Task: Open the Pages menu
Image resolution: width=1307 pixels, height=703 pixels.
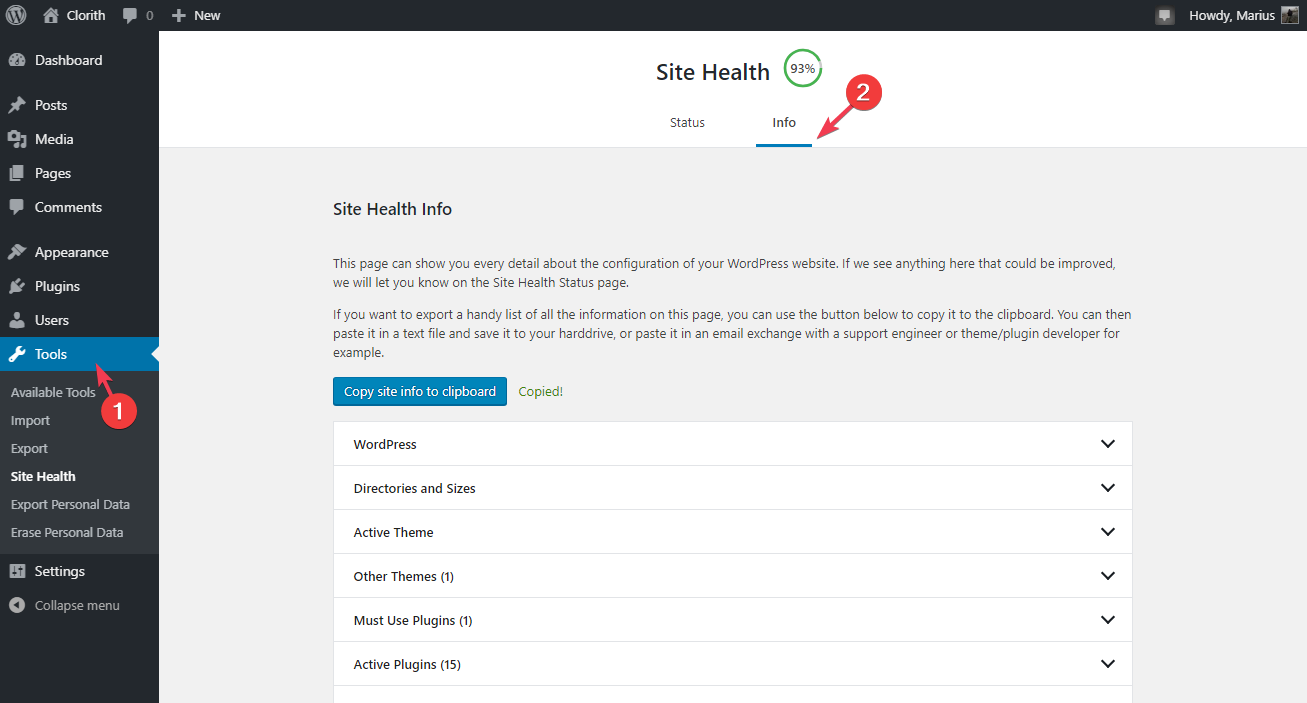Action: 79,173
